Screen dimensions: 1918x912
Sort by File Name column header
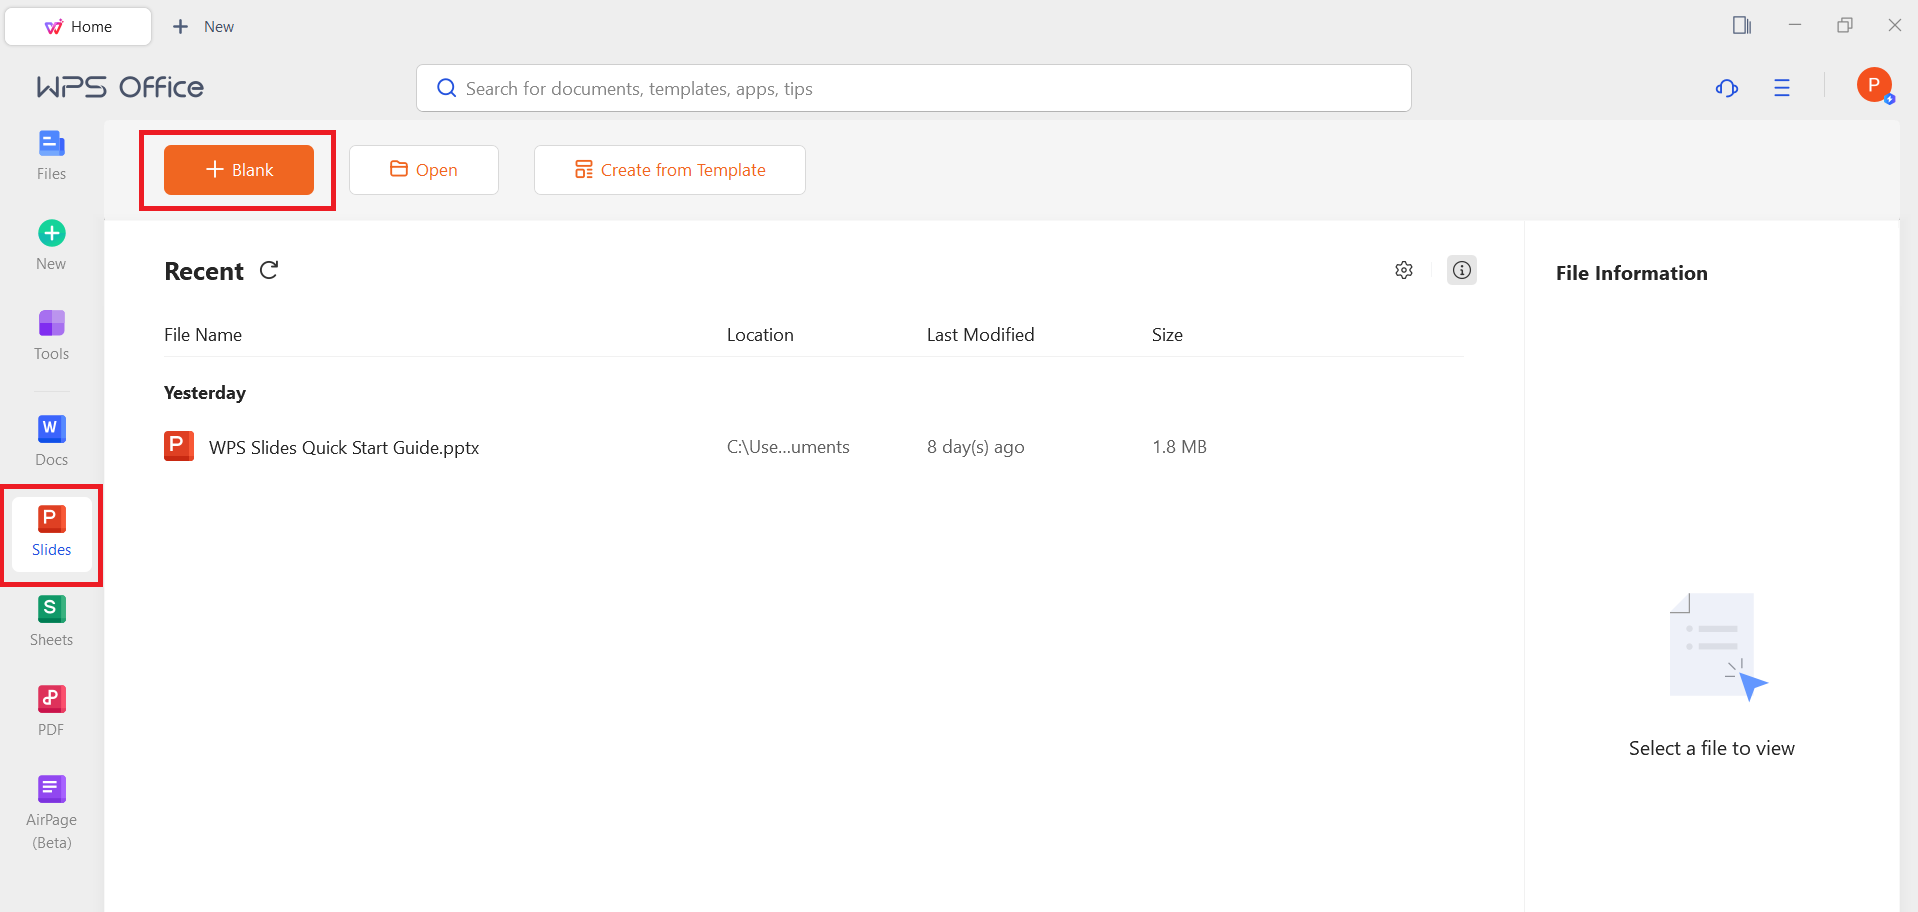203,335
